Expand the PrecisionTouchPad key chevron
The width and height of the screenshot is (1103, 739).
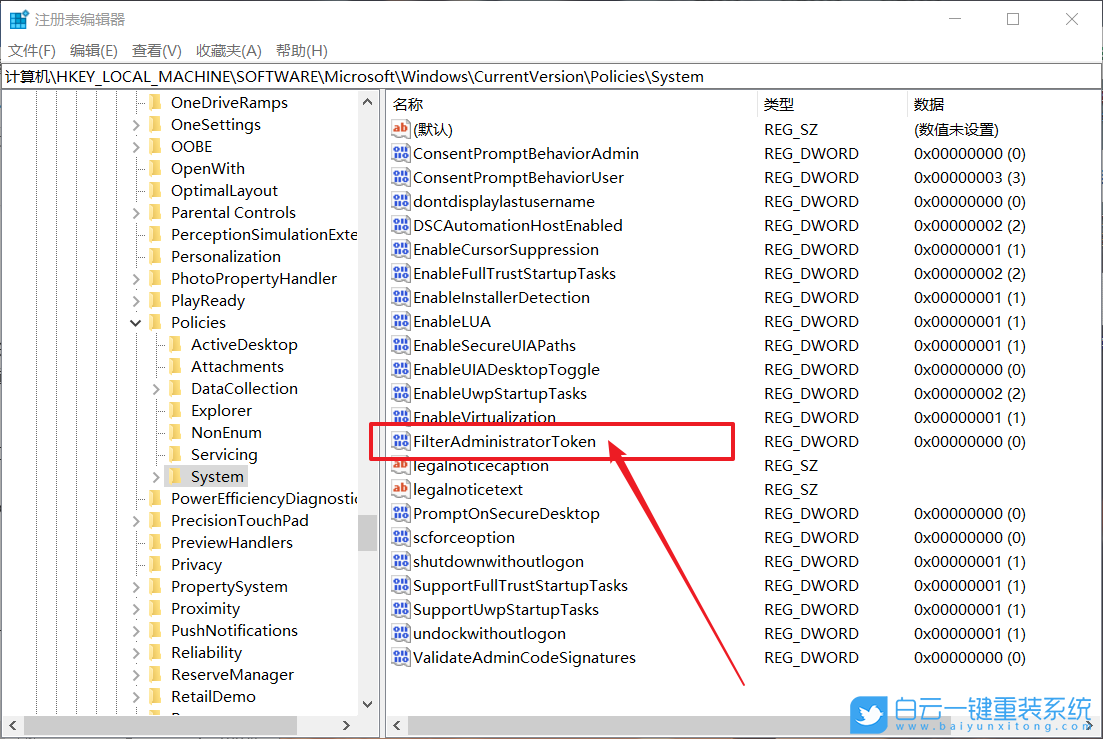pyautogui.click(x=136, y=521)
